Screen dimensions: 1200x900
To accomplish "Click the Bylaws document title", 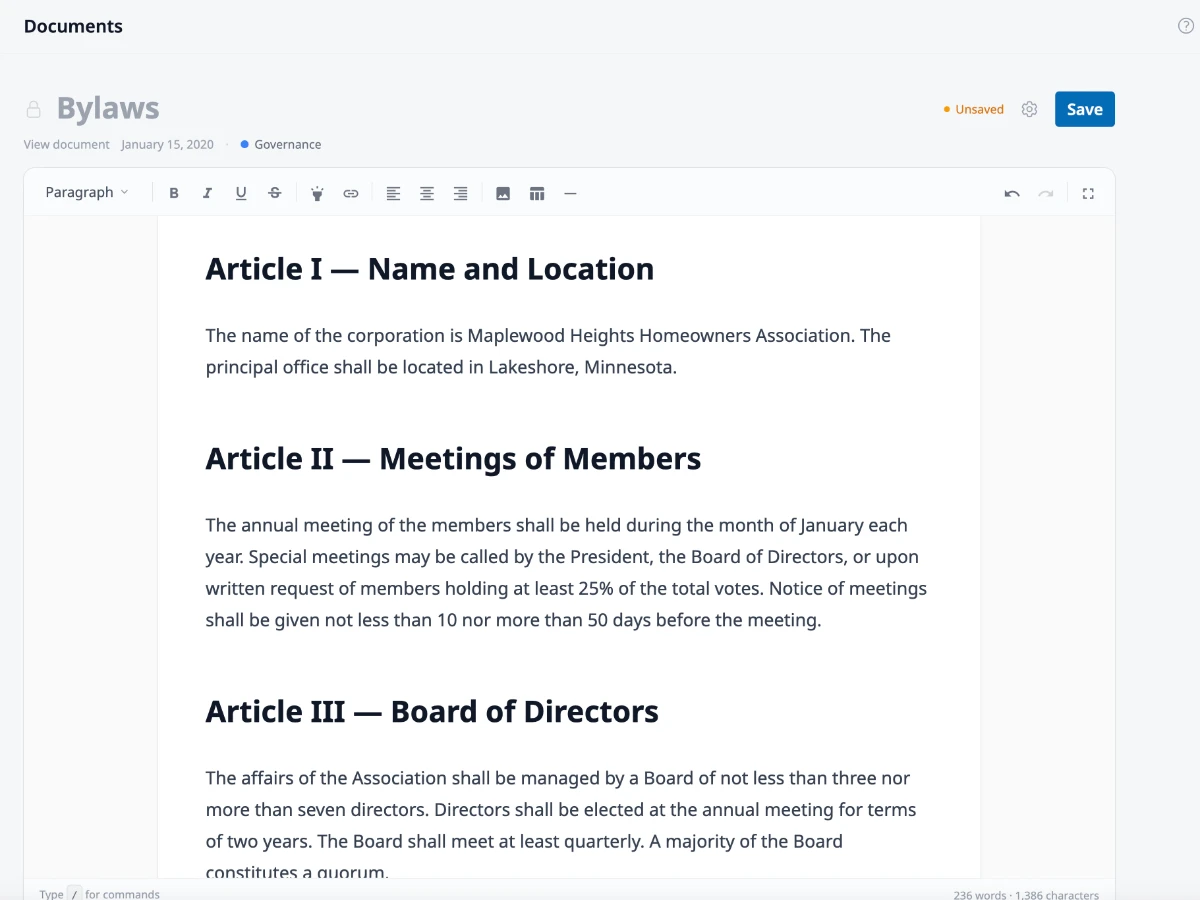I will point(108,108).
